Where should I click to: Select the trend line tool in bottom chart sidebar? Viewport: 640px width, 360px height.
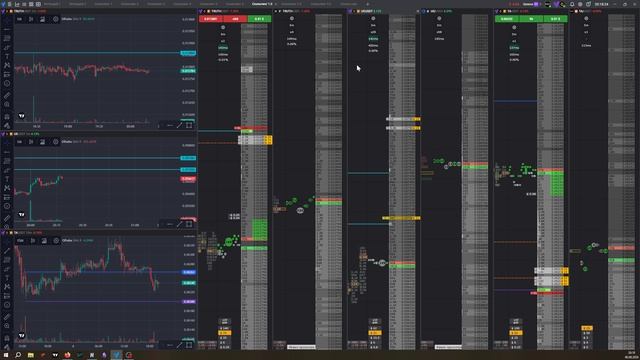7,251
